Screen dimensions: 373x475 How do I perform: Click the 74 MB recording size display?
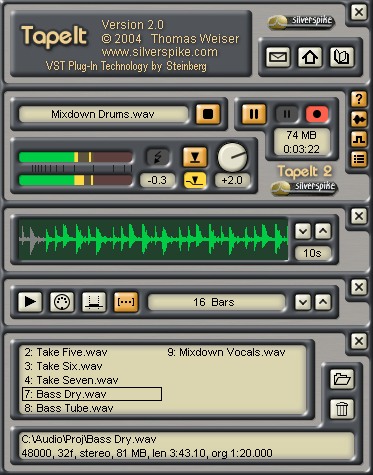[x=301, y=142]
